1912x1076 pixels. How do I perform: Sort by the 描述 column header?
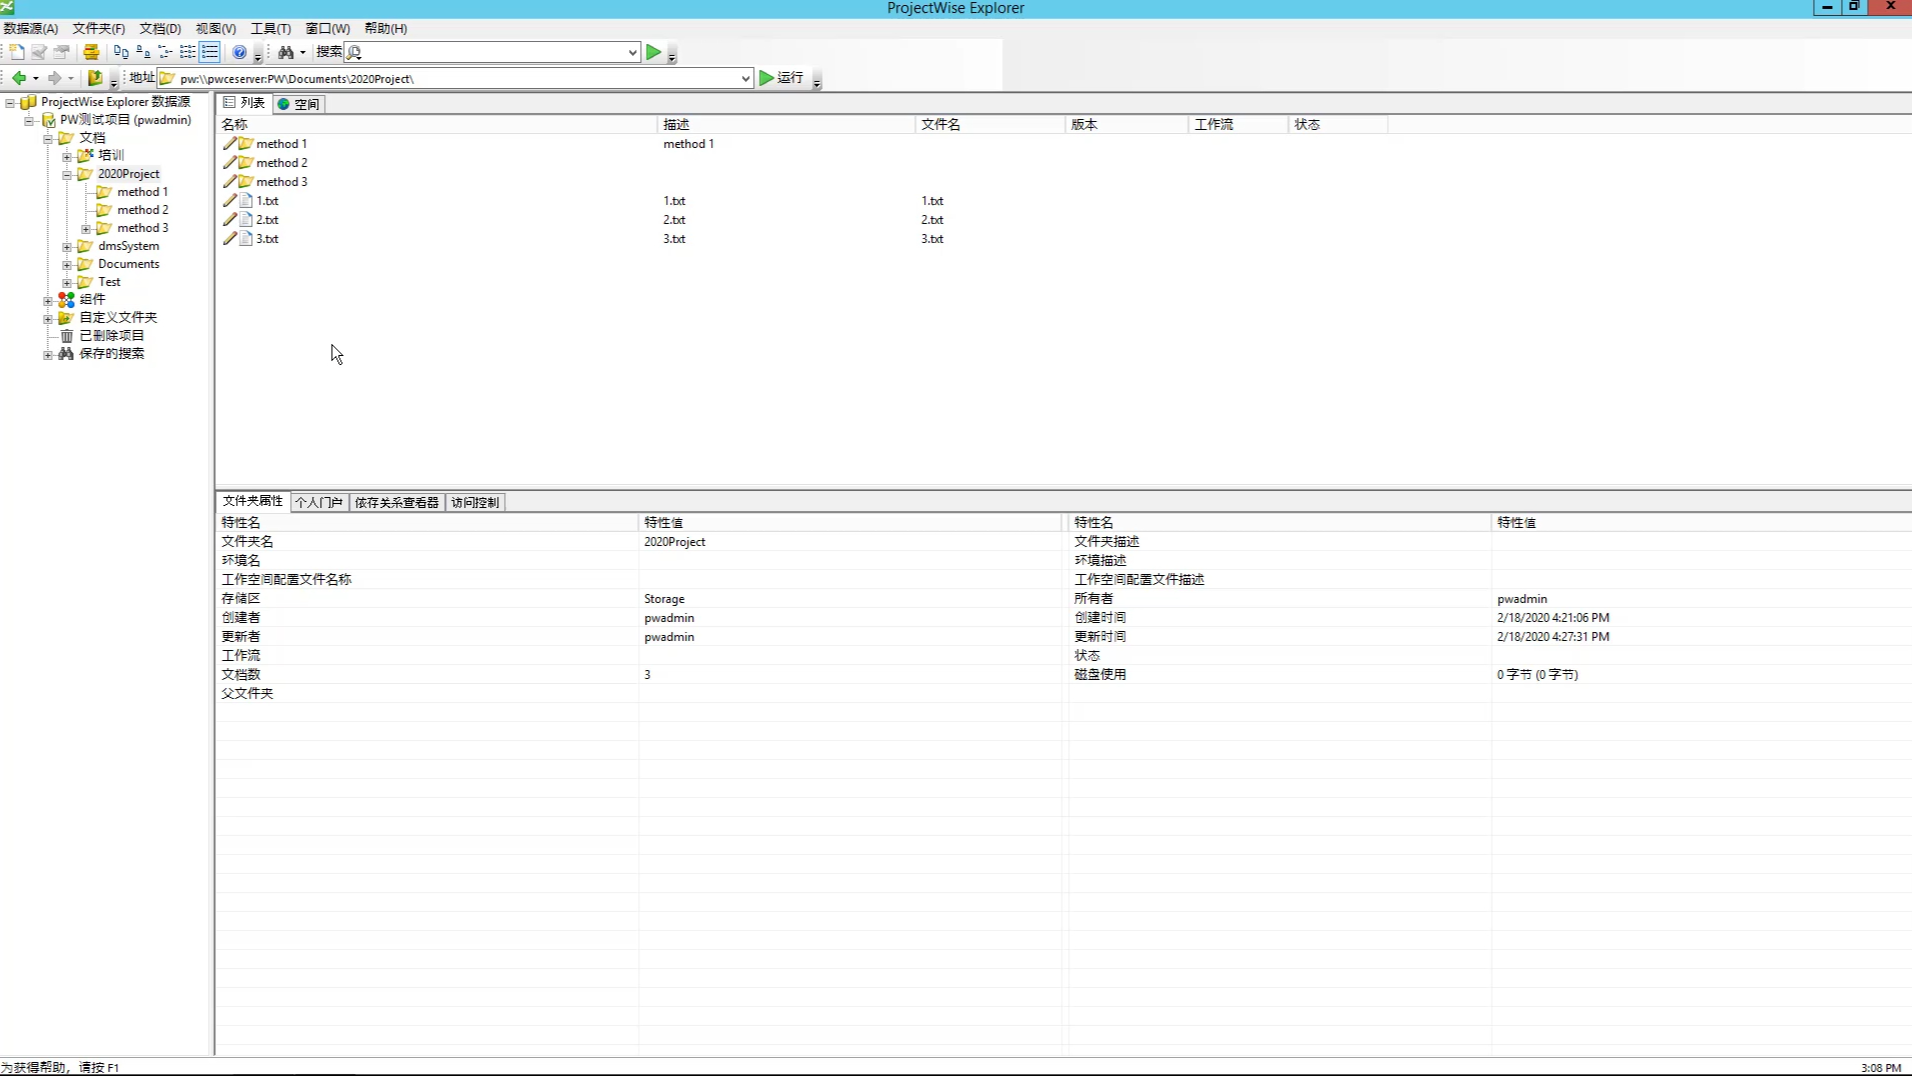click(x=787, y=124)
